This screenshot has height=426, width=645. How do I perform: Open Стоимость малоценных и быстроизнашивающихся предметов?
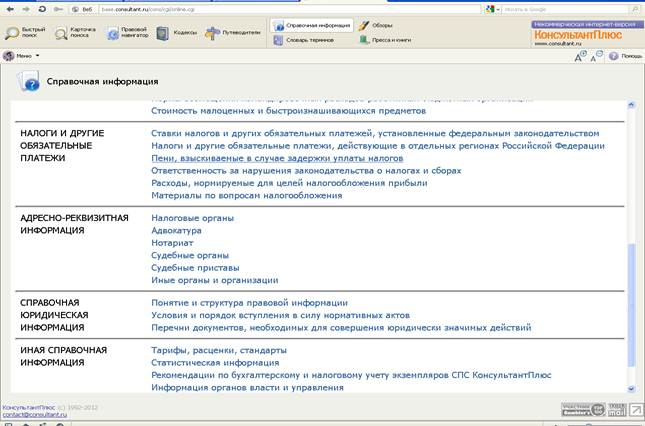(x=288, y=111)
